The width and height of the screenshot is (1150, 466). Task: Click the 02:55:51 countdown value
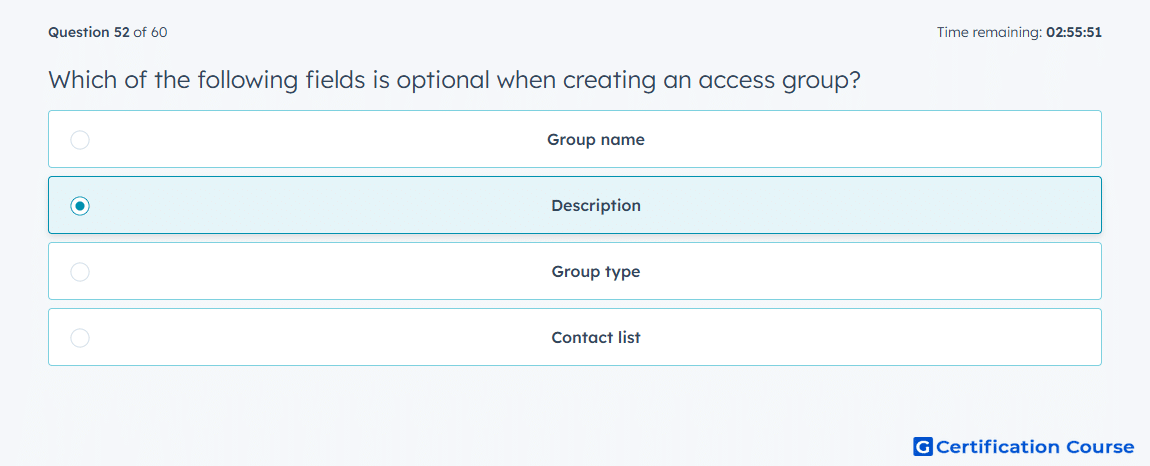[x=1074, y=32]
